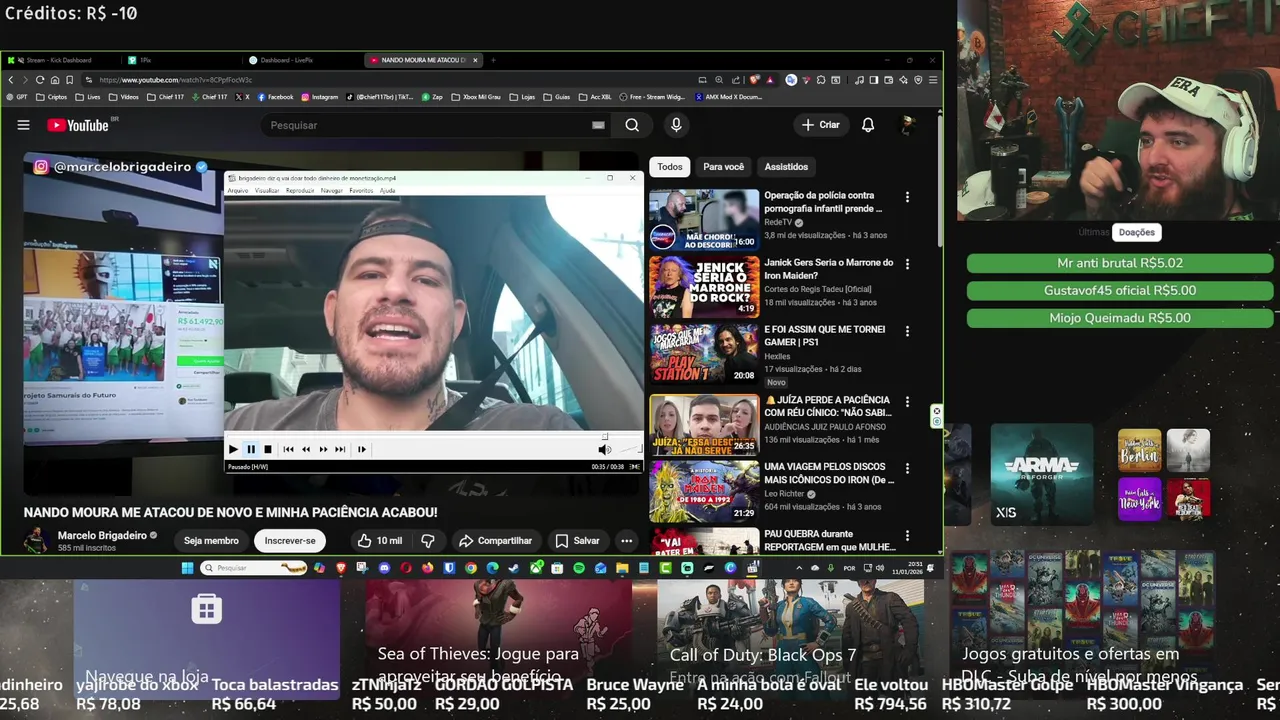Open options menu for Operação da polícia video
Viewport: 1280px width, 720px height.
pos(907,198)
